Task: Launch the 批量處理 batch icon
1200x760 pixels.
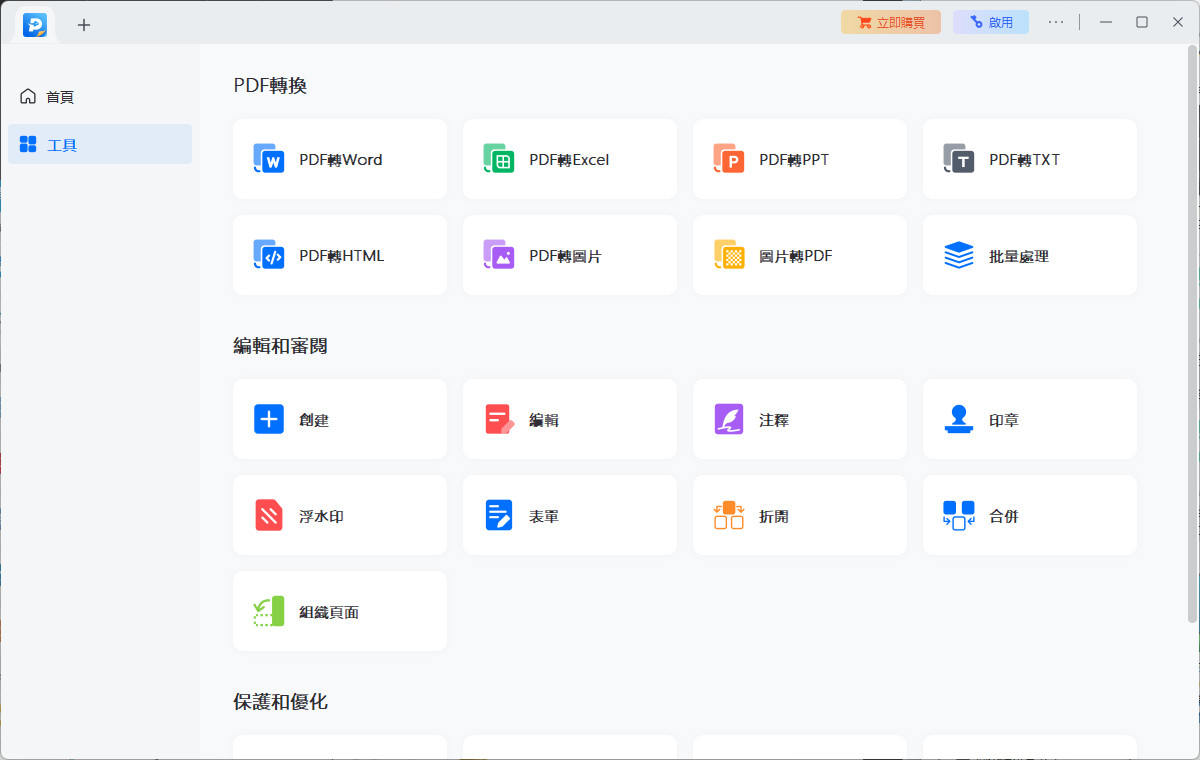Action: [959, 255]
